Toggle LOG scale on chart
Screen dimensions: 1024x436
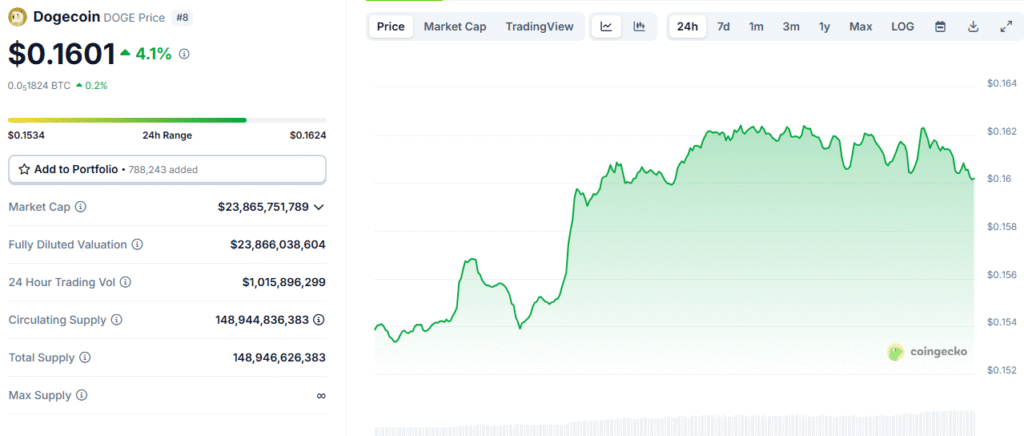point(903,27)
